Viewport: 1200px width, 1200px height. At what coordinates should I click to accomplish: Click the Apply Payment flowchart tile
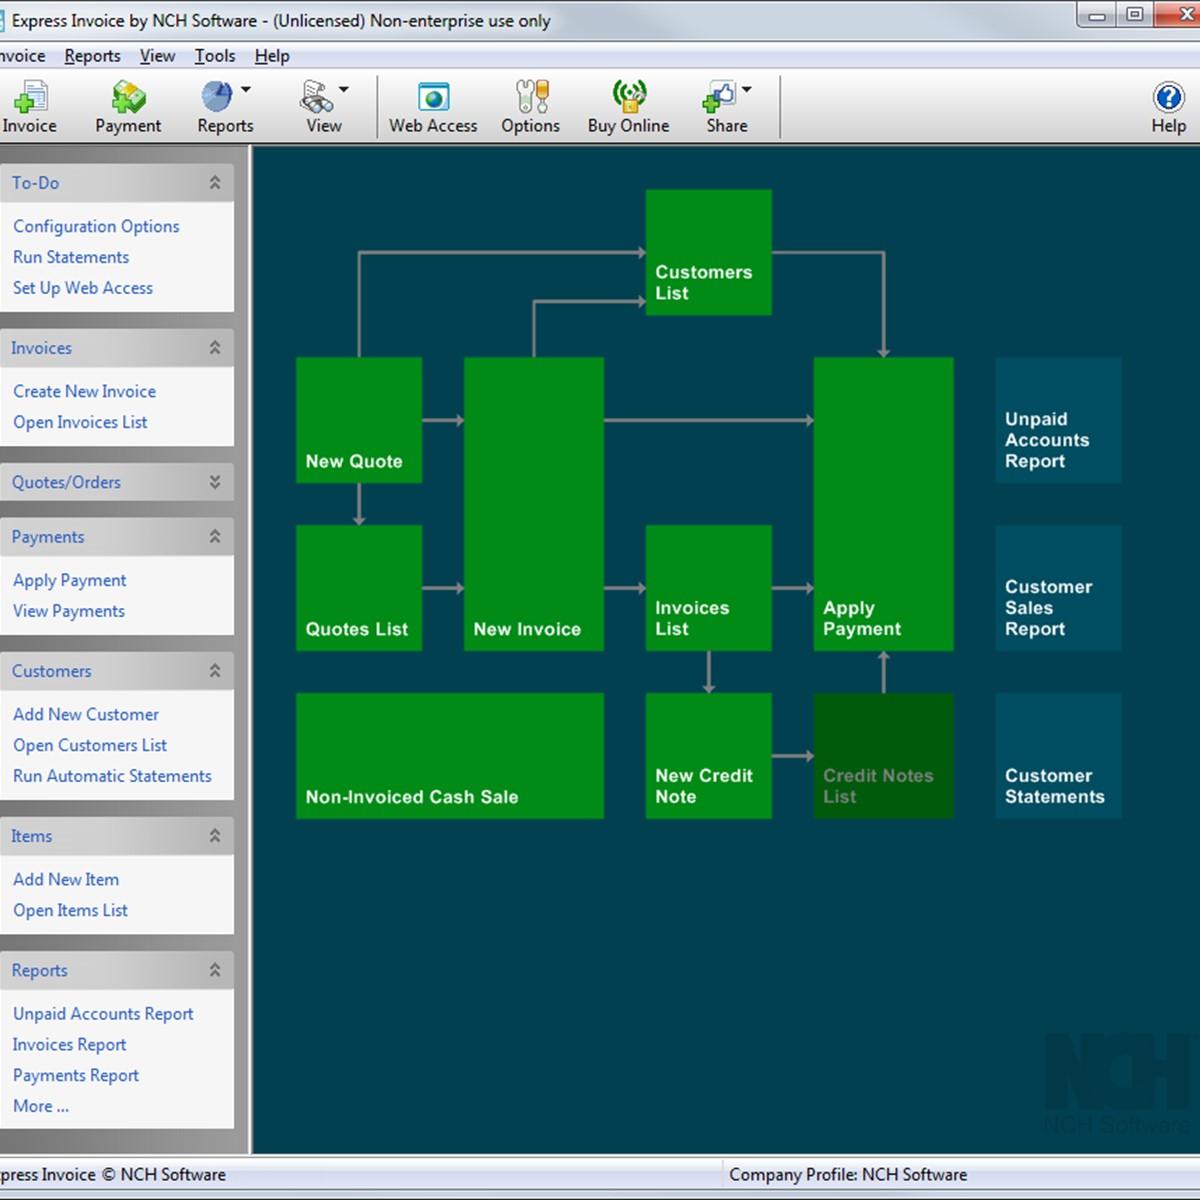(x=883, y=504)
